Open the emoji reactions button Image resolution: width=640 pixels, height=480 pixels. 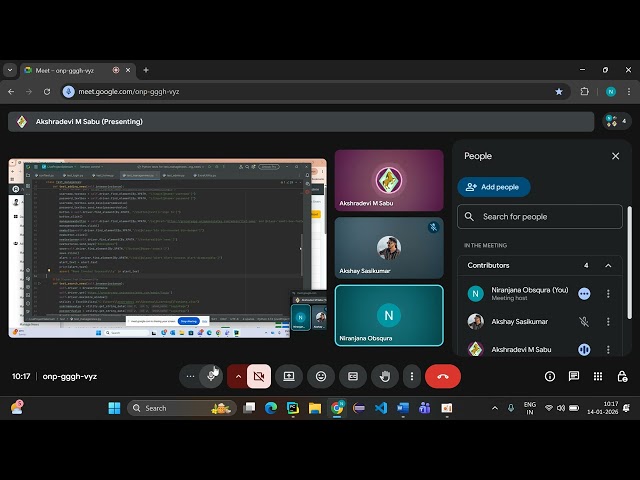(x=321, y=376)
